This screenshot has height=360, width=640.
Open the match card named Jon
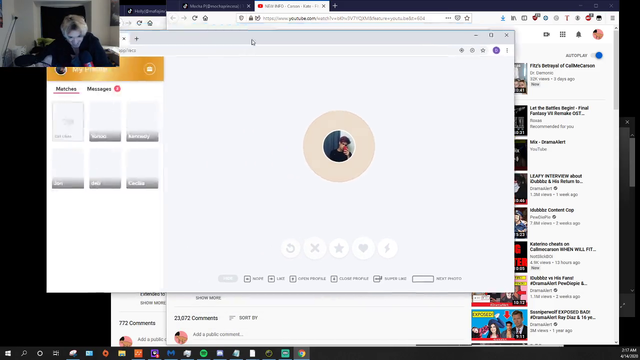pyautogui.click(x=68, y=169)
